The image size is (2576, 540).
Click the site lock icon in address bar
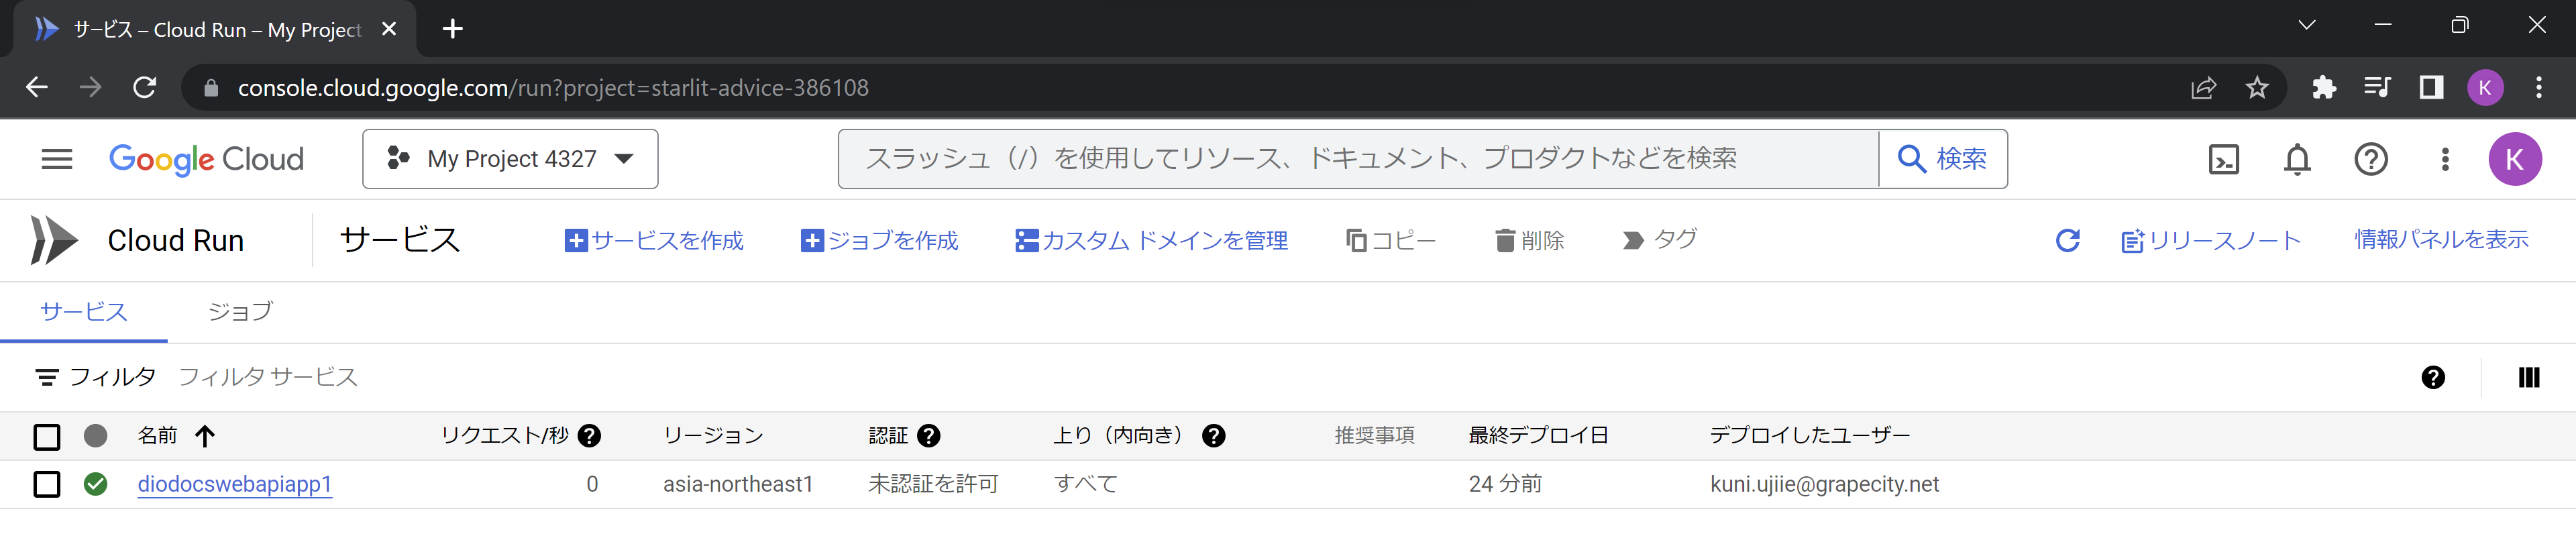pyautogui.click(x=211, y=88)
